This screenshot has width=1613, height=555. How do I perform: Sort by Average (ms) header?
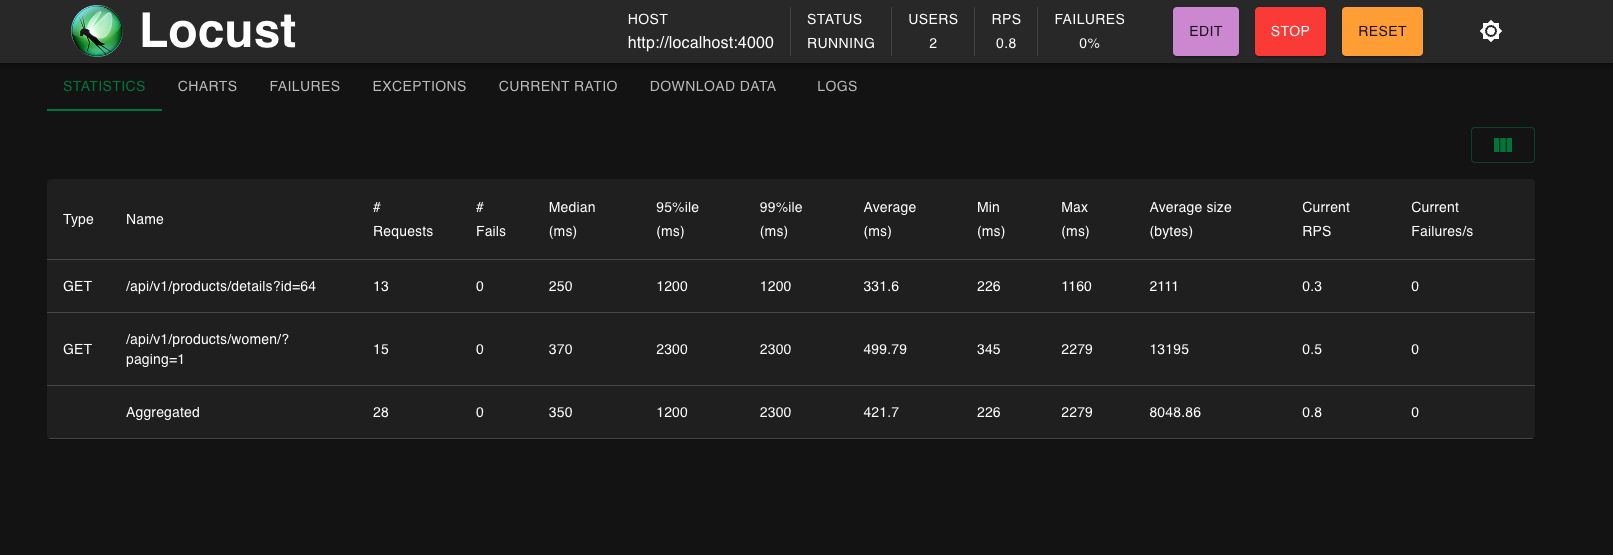tap(890, 219)
